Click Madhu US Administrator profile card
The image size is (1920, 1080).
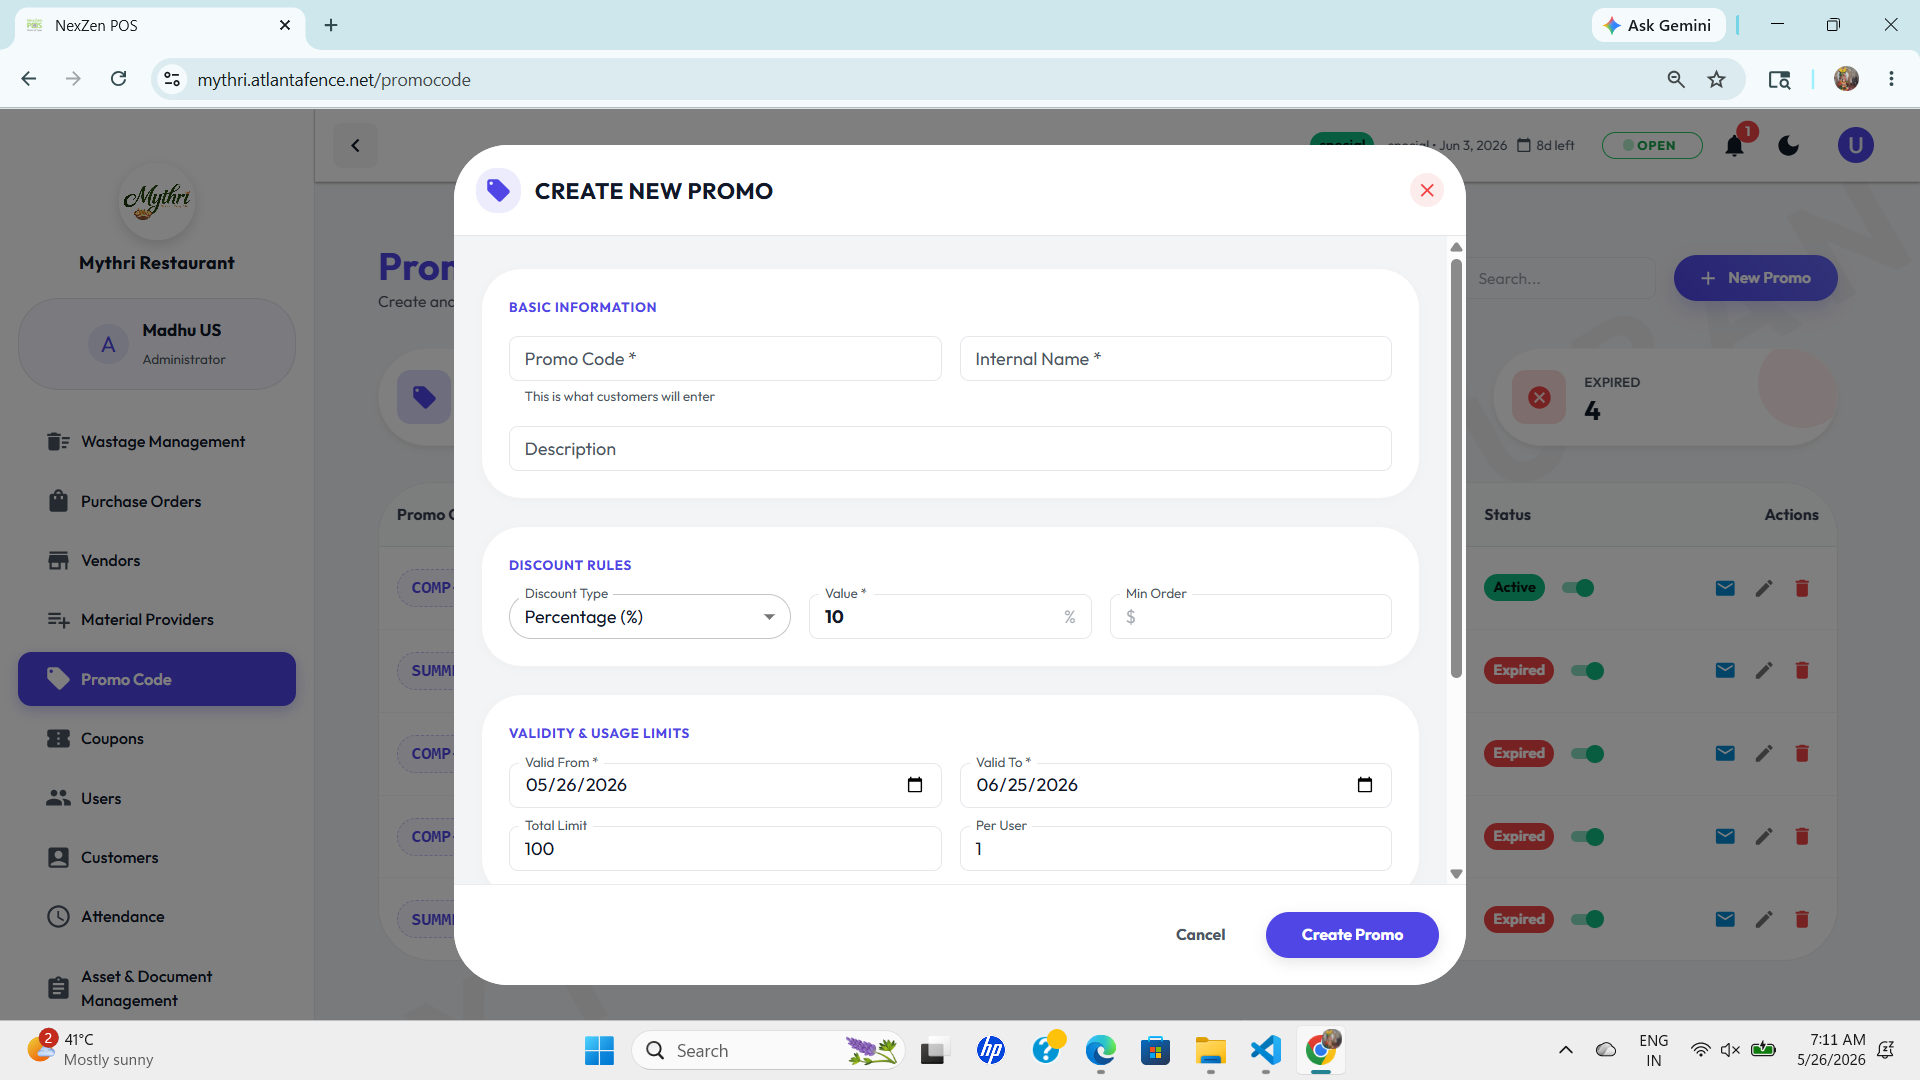pyautogui.click(x=157, y=344)
